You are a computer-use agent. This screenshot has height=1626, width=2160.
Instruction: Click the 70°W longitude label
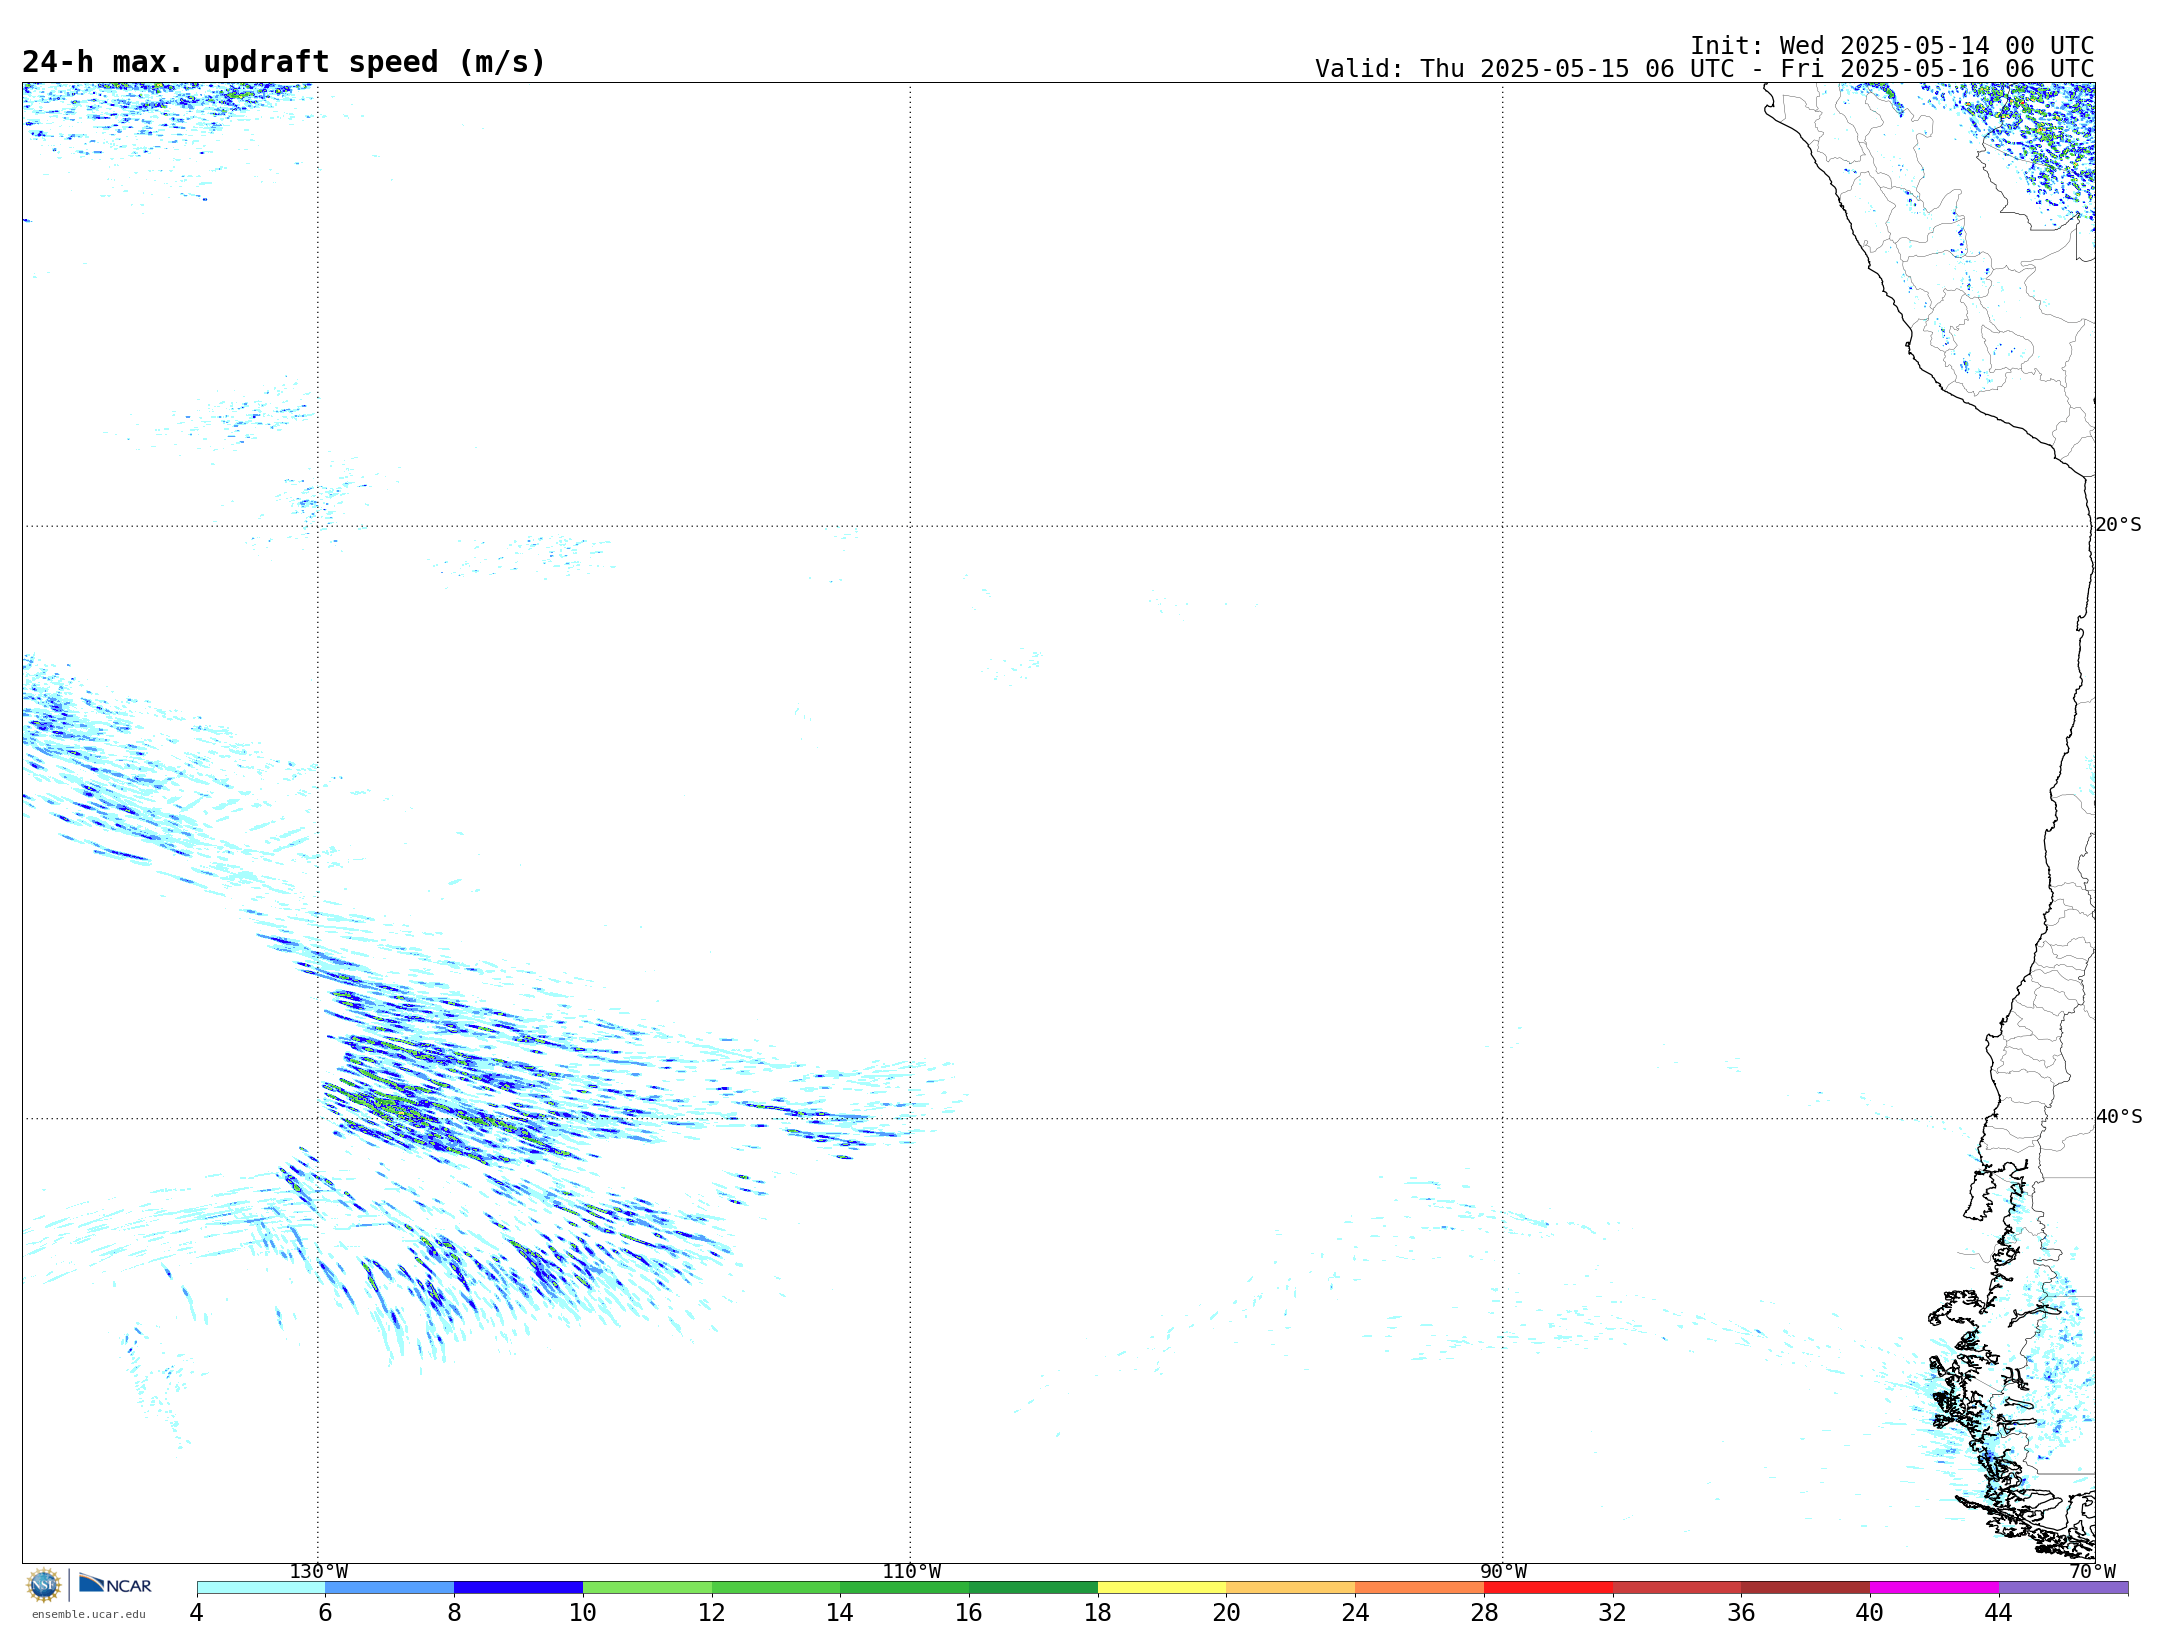(x=2092, y=1572)
